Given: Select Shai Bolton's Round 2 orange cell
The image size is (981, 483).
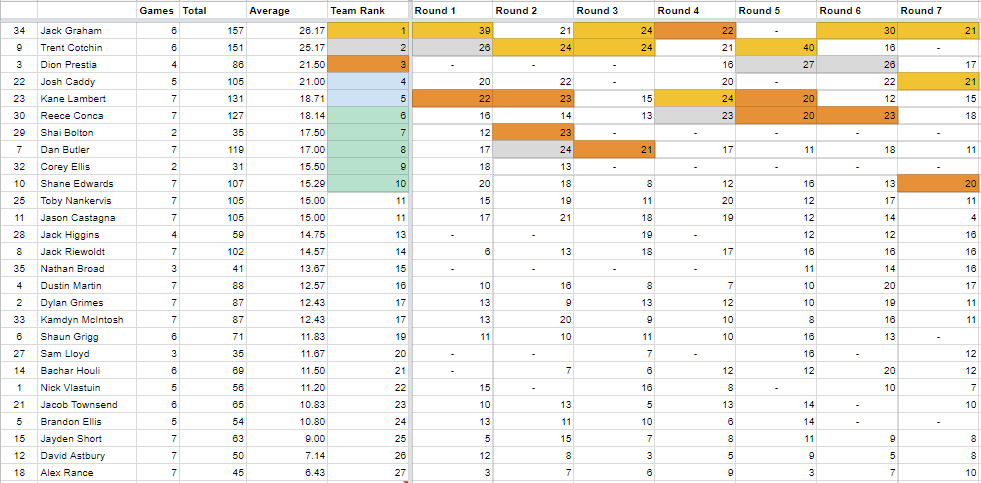Looking at the screenshot, I should [533, 133].
